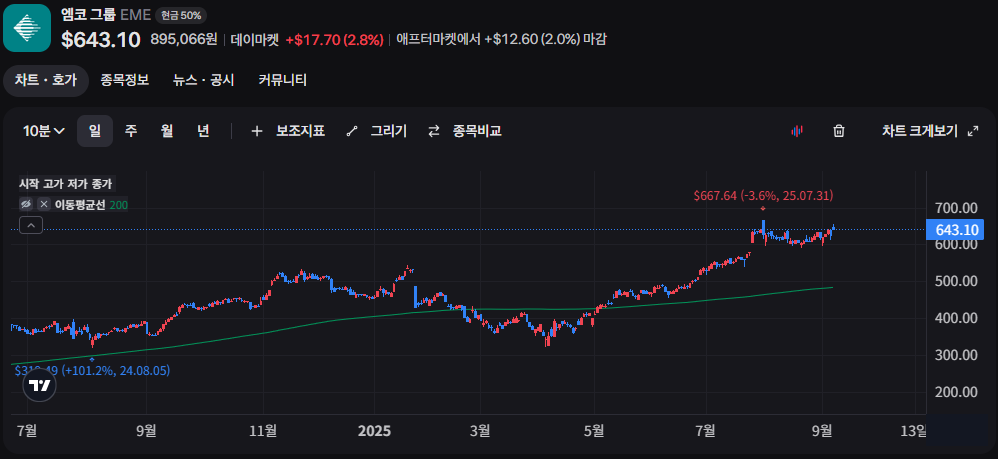The width and height of the screenshot is (998, 459).
Task: Click the trash can delete icon
Action: (839, 131)
